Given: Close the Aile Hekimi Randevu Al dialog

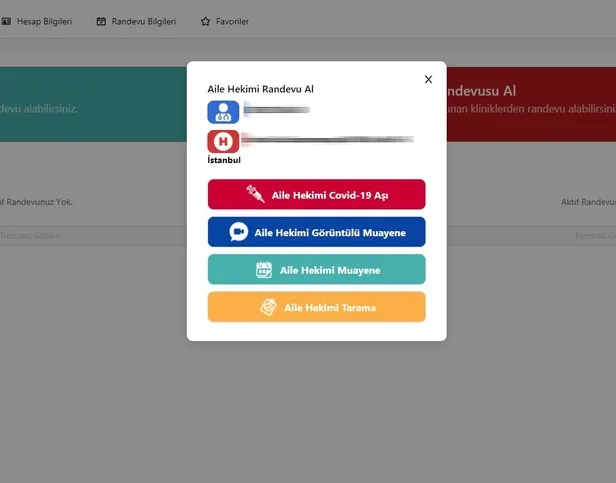Looking at the screenshot, I should coord(428,79).
